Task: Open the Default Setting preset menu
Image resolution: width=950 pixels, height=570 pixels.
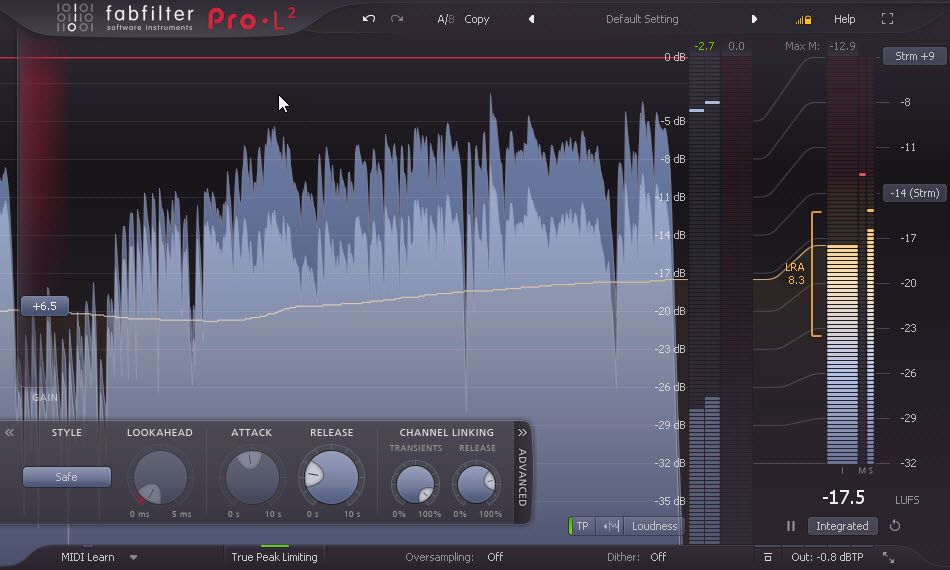Action: [x=642, y=19]
